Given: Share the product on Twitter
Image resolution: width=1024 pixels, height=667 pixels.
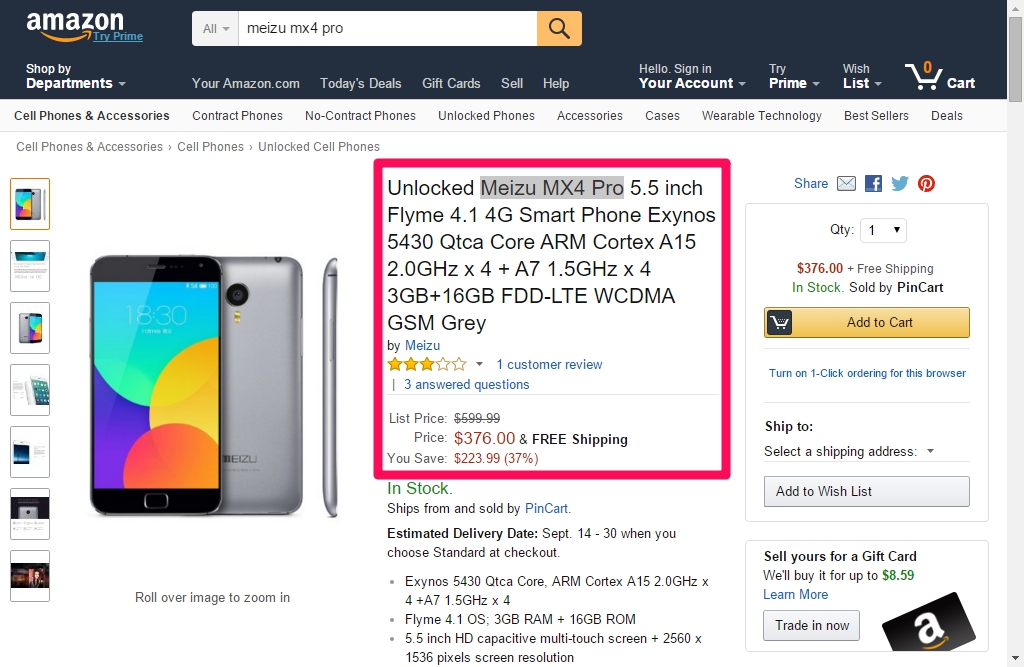Looking at the screenshot, I should pos(898,184).
